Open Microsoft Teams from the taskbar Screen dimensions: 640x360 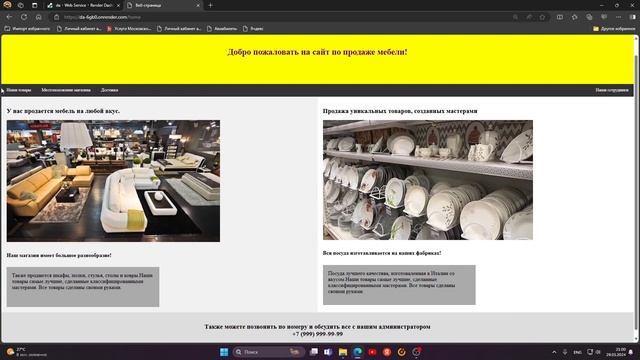pyautogui.click(x=328, y=352)
